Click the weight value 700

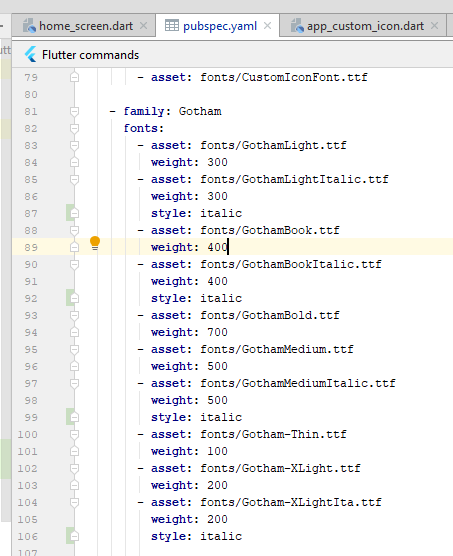217,332
